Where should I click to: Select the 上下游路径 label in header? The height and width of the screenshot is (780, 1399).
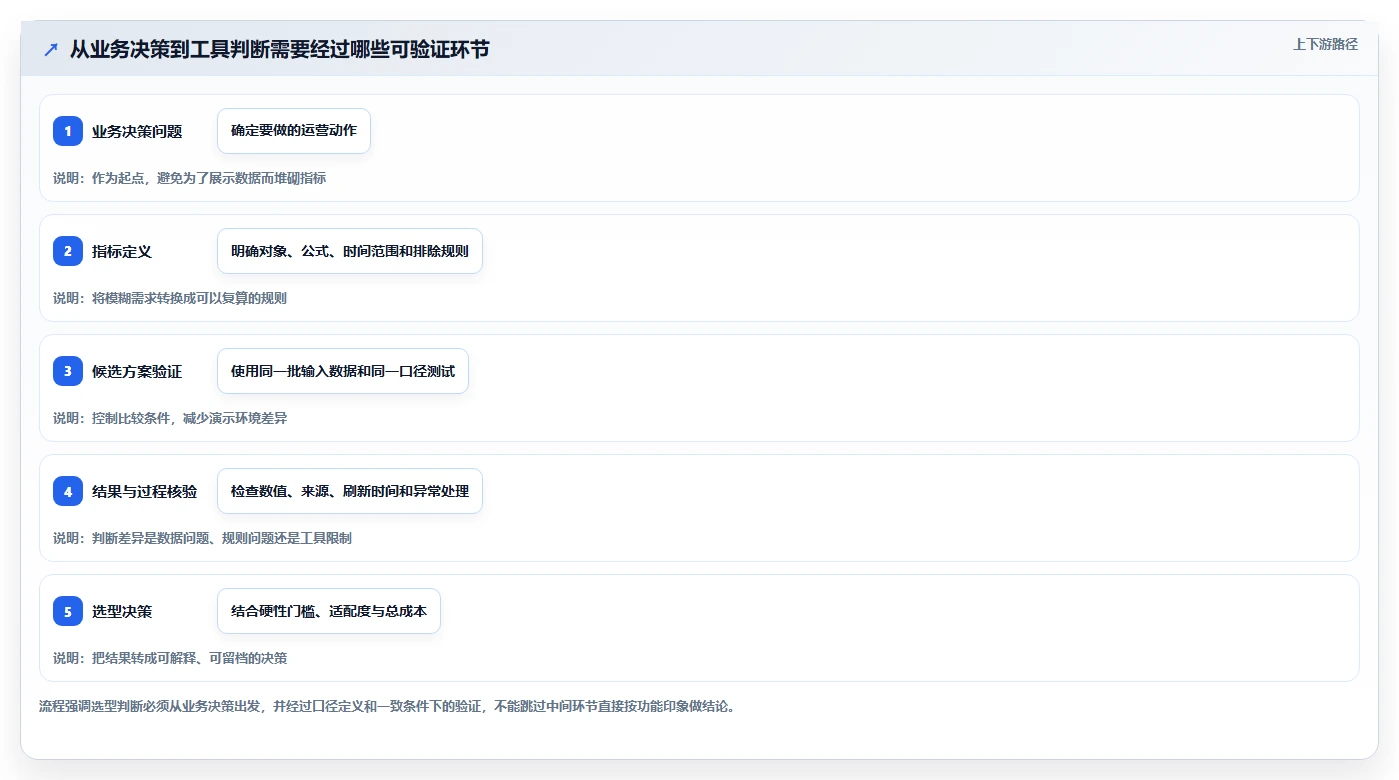point(1325,44)
